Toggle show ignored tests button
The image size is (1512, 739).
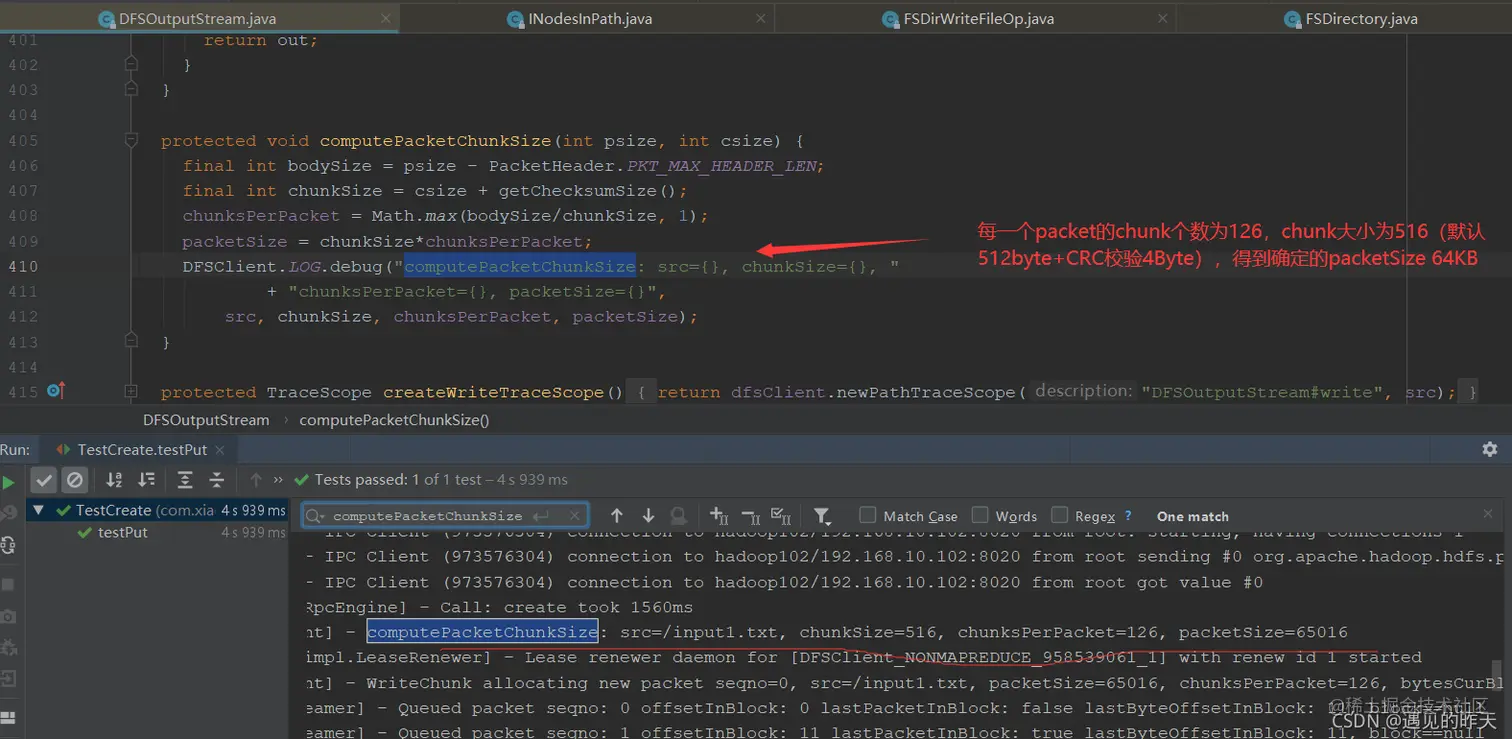click(74, 480)
